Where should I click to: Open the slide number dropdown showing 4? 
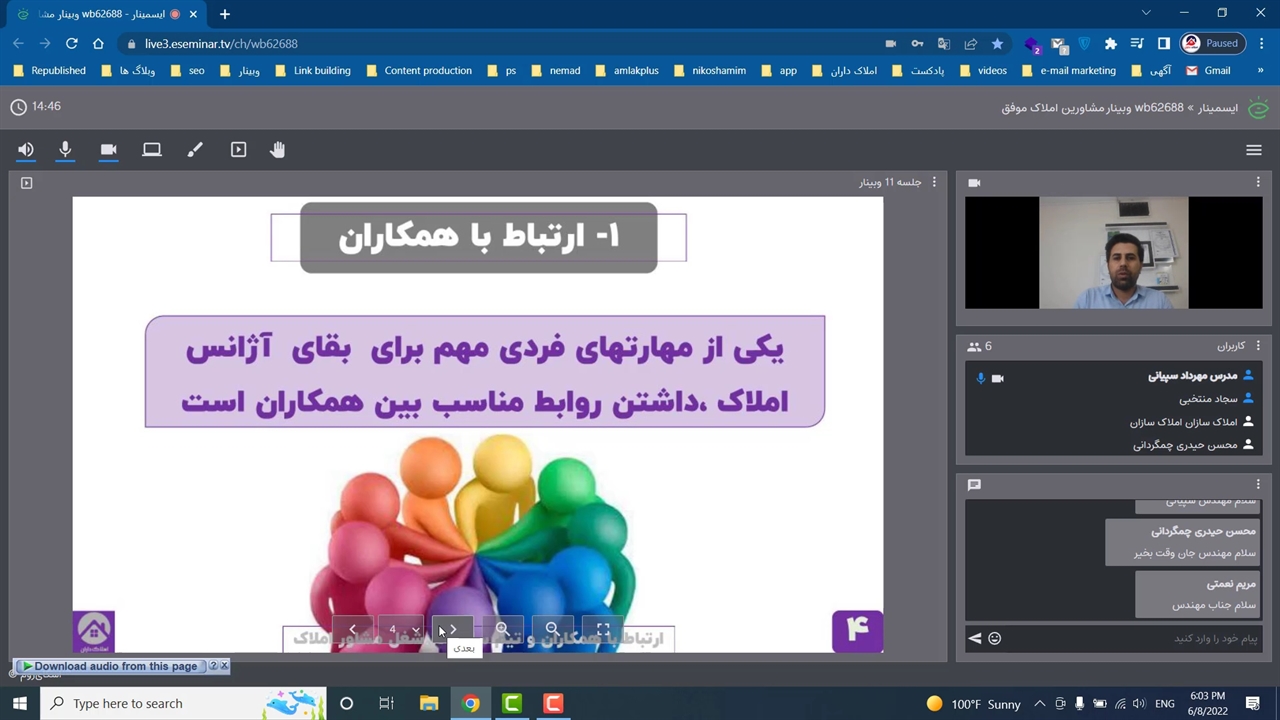pos(403,629)
